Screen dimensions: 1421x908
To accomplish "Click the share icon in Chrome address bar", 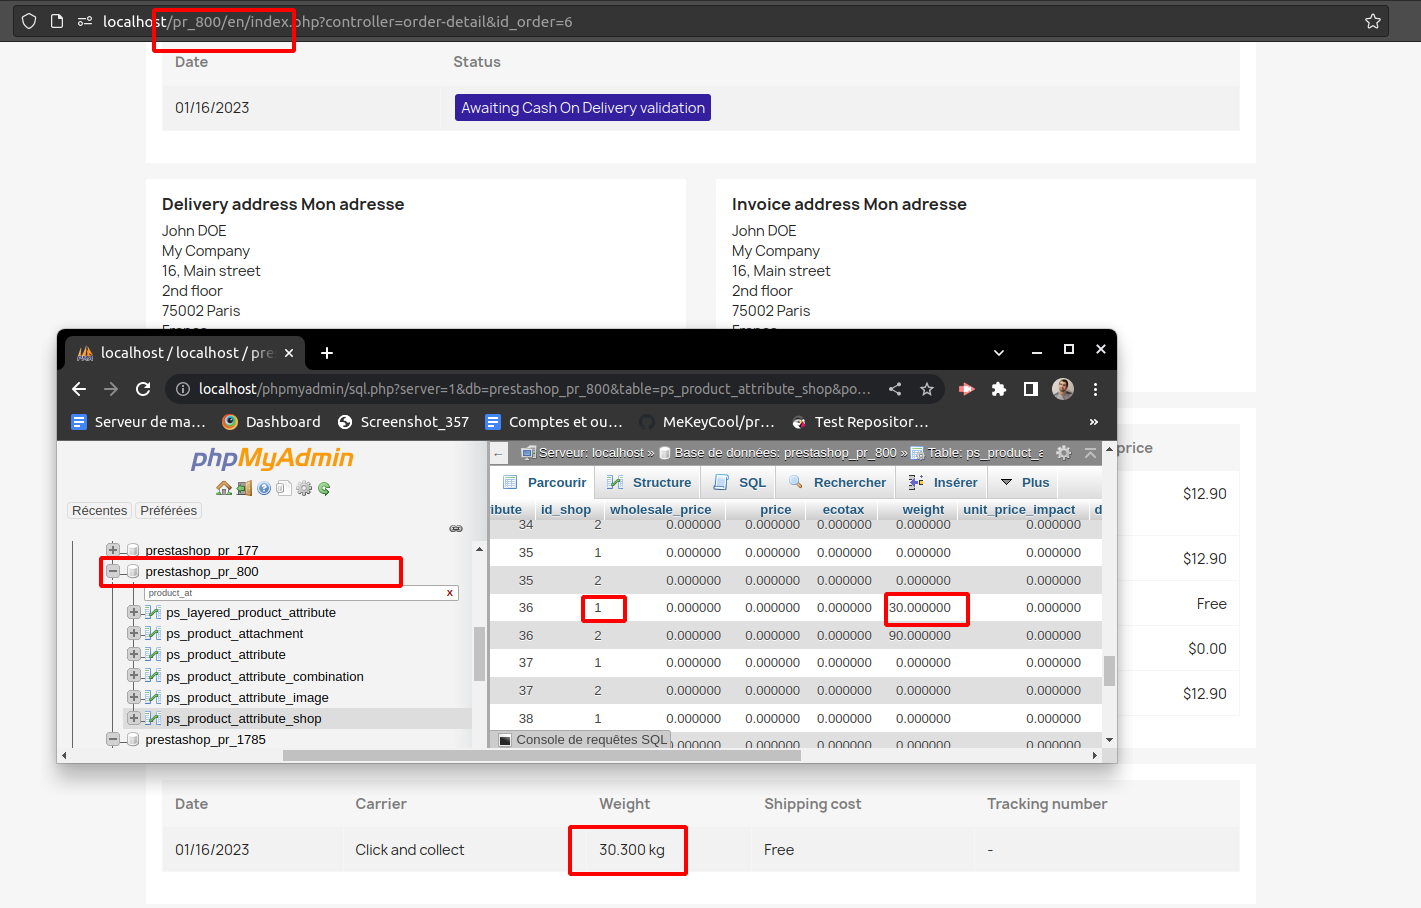I will pyautogui.click(x=895, y=389).
